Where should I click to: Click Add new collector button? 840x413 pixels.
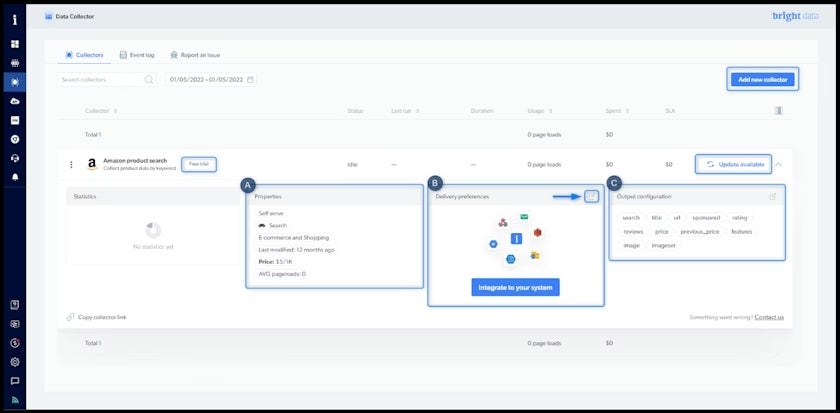762,79
